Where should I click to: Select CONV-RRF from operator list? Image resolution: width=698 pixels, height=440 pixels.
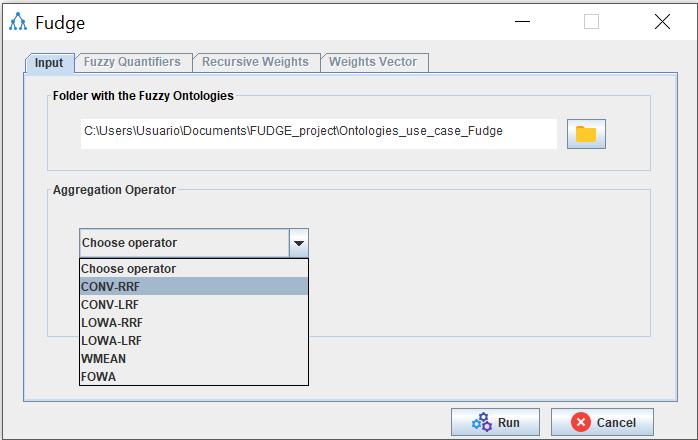pyautogui.click(x=194, y=286)
